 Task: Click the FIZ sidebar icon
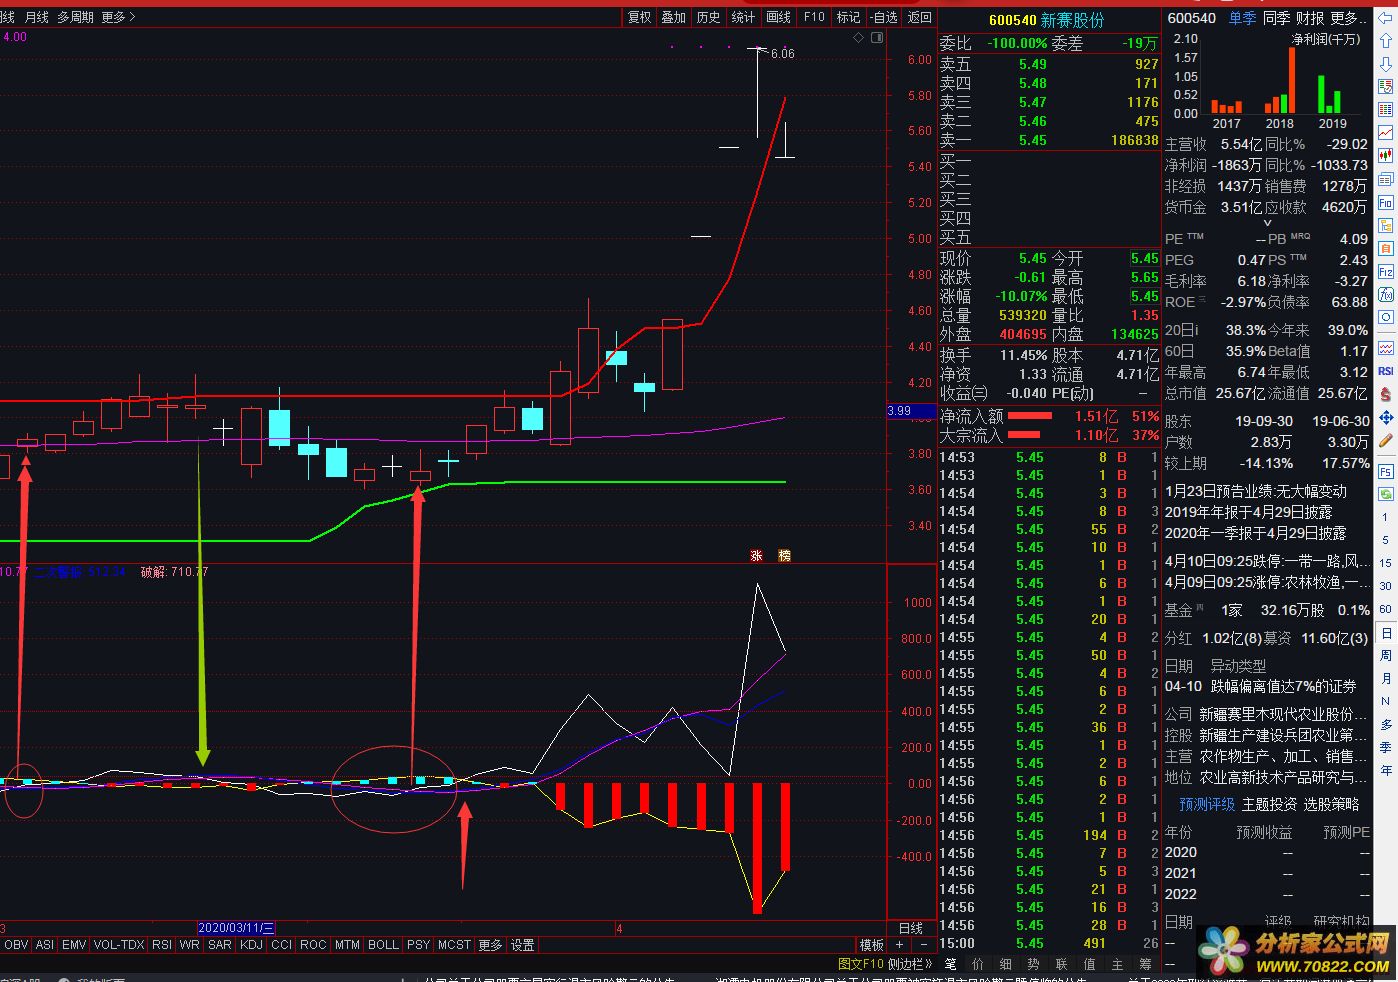(x=1386, y=271)
